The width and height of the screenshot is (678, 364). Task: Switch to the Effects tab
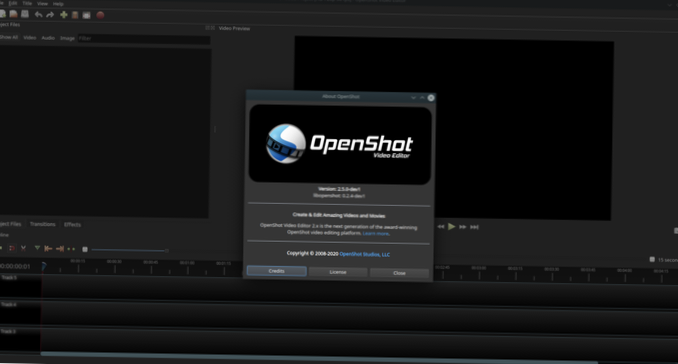72,224
